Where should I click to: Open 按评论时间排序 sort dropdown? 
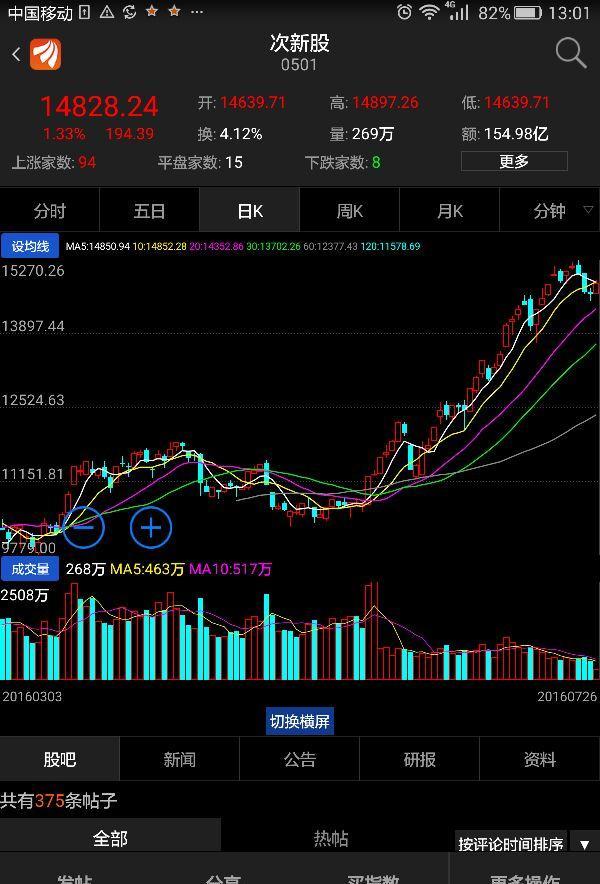point(511,843)
